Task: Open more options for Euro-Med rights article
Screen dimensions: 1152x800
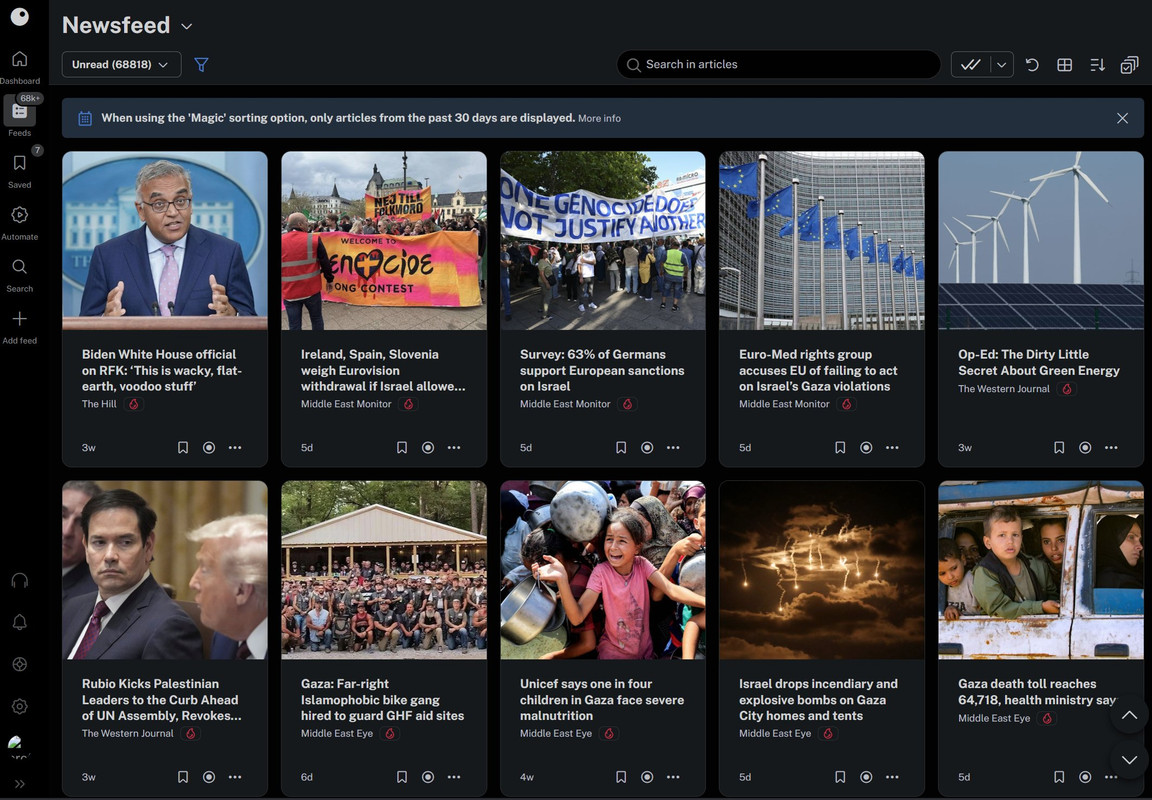Action: (892, 447)
